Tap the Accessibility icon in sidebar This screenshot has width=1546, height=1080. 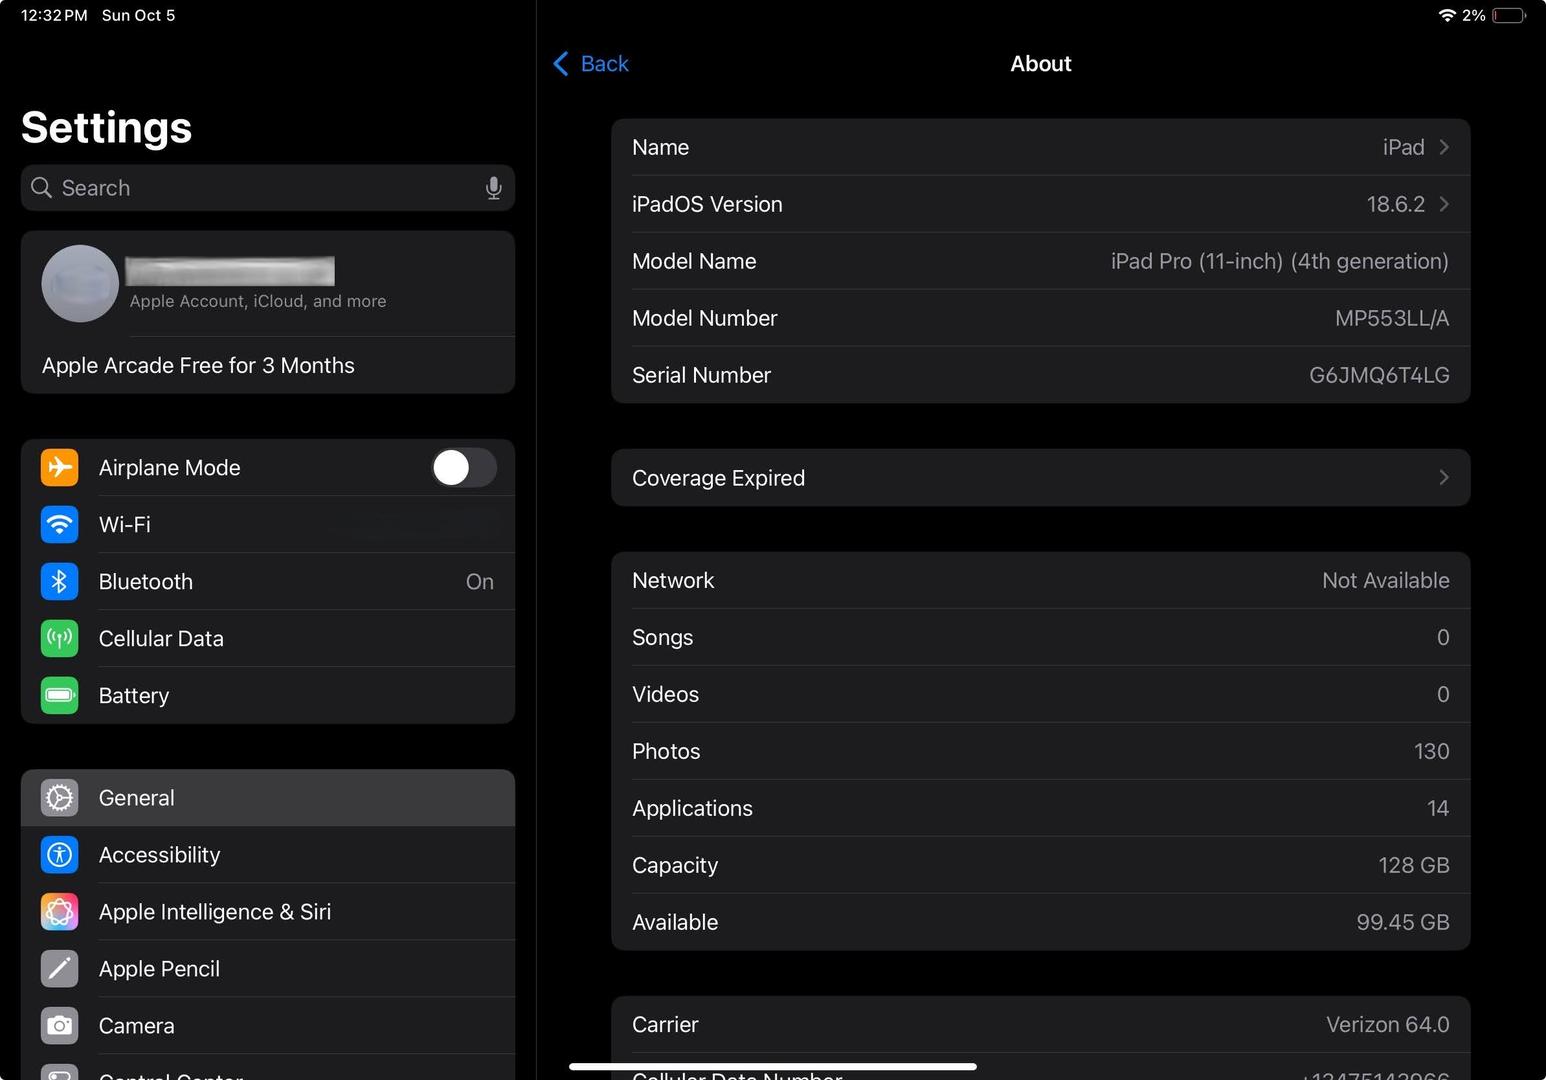click(x=59, y=855)
